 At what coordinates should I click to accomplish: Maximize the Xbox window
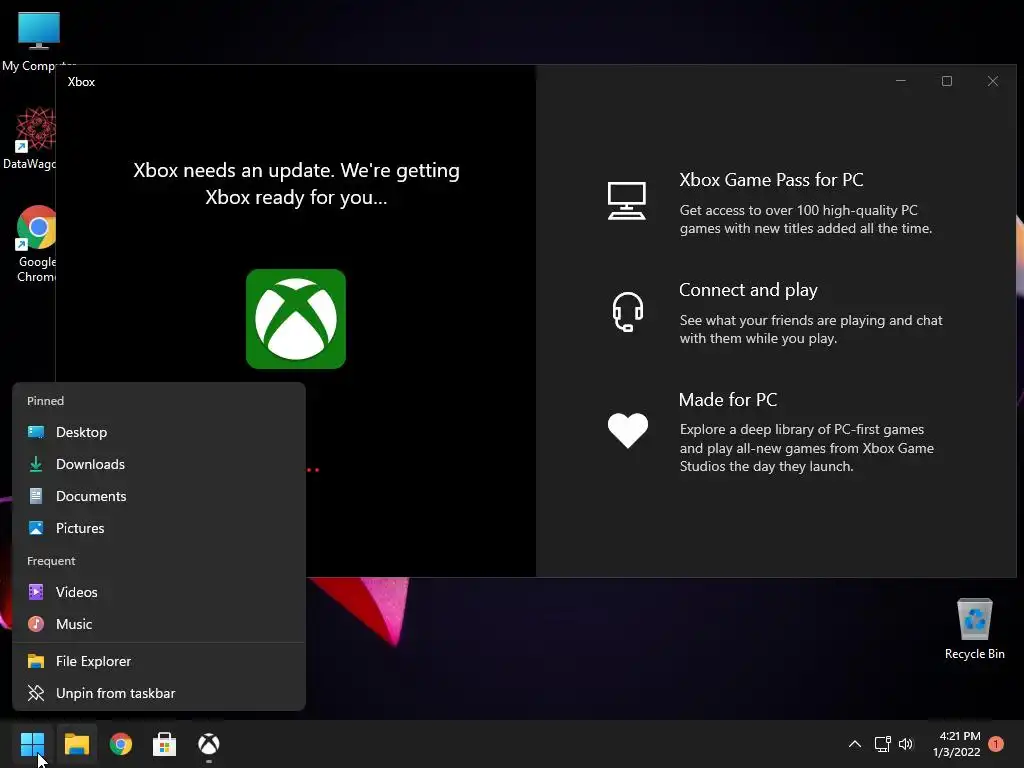click(x=947, y=81)
